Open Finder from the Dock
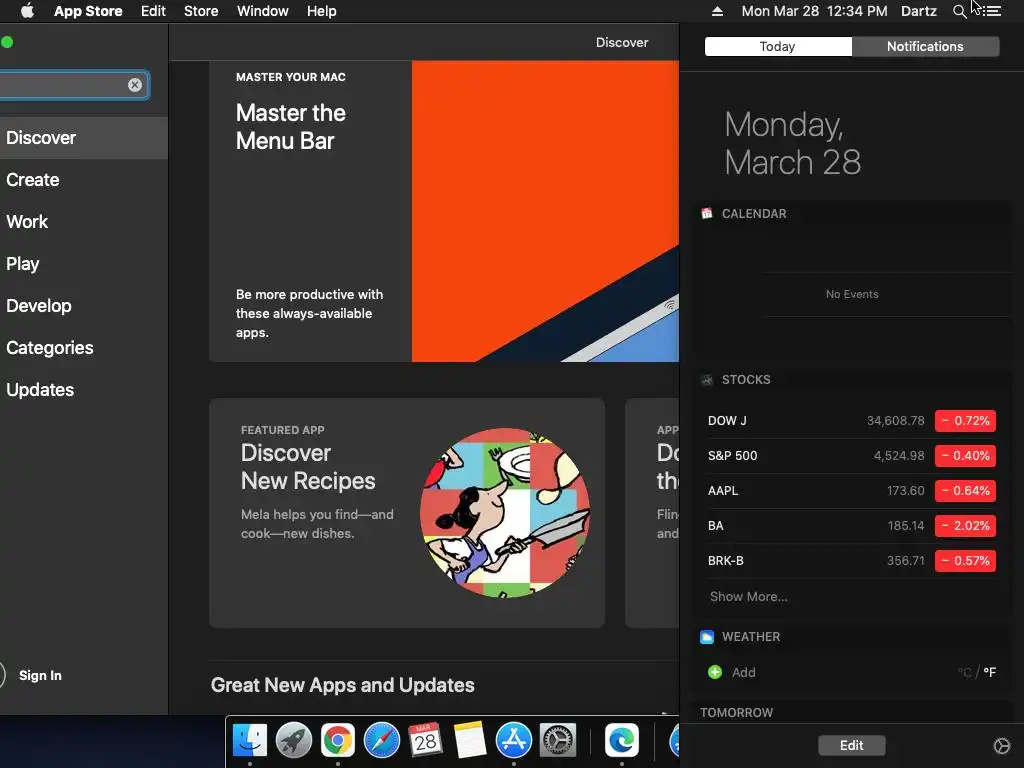Screen dimensions: 1024x768 pyautogui.click(x=250, y=740)
